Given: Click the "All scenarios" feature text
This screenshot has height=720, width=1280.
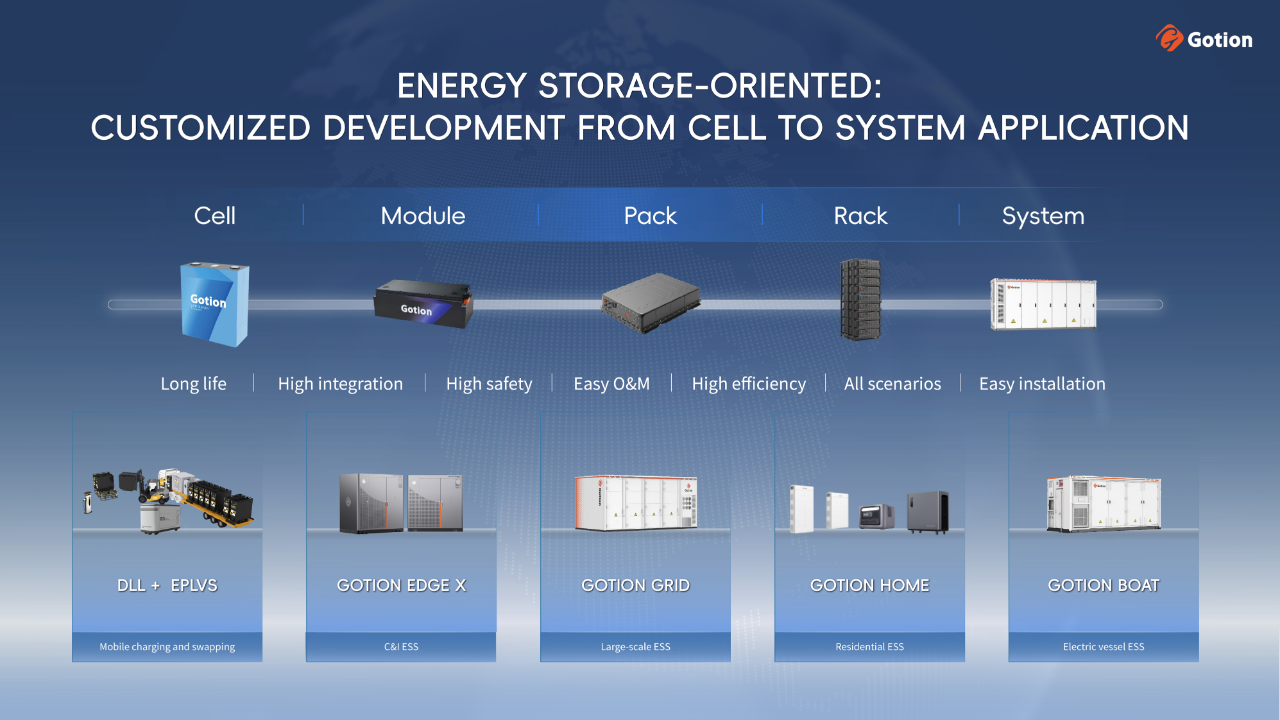Looking at the screenshot, I should pyautogui.click(x=893, y=384).
